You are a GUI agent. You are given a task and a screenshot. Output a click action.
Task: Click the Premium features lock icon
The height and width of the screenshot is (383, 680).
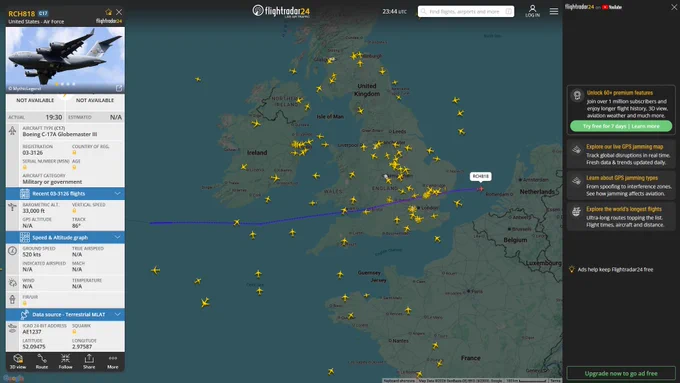pos(577,95)
